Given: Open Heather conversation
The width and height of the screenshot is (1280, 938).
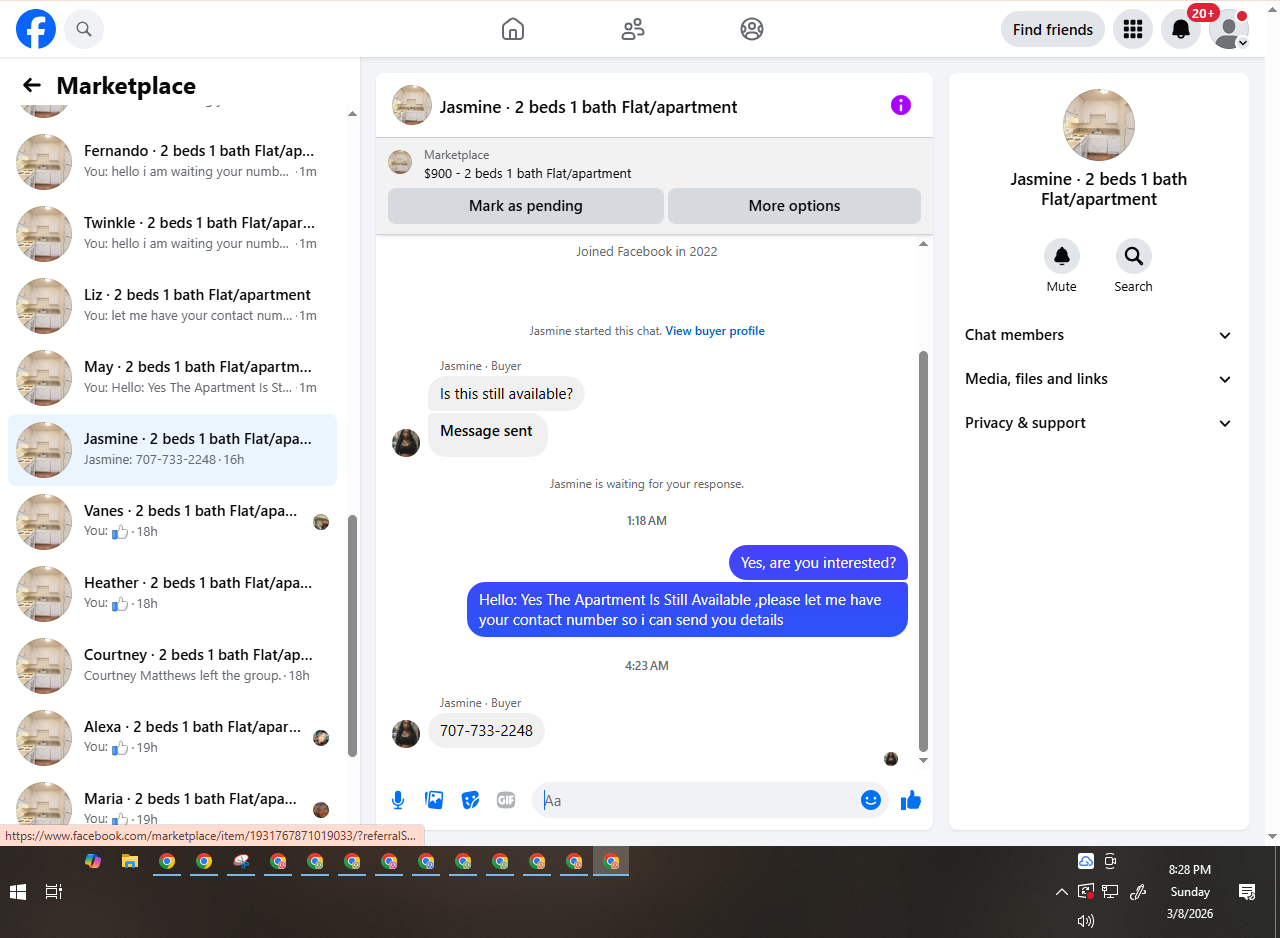Looking at the screenshot, I should click(172, 594).
